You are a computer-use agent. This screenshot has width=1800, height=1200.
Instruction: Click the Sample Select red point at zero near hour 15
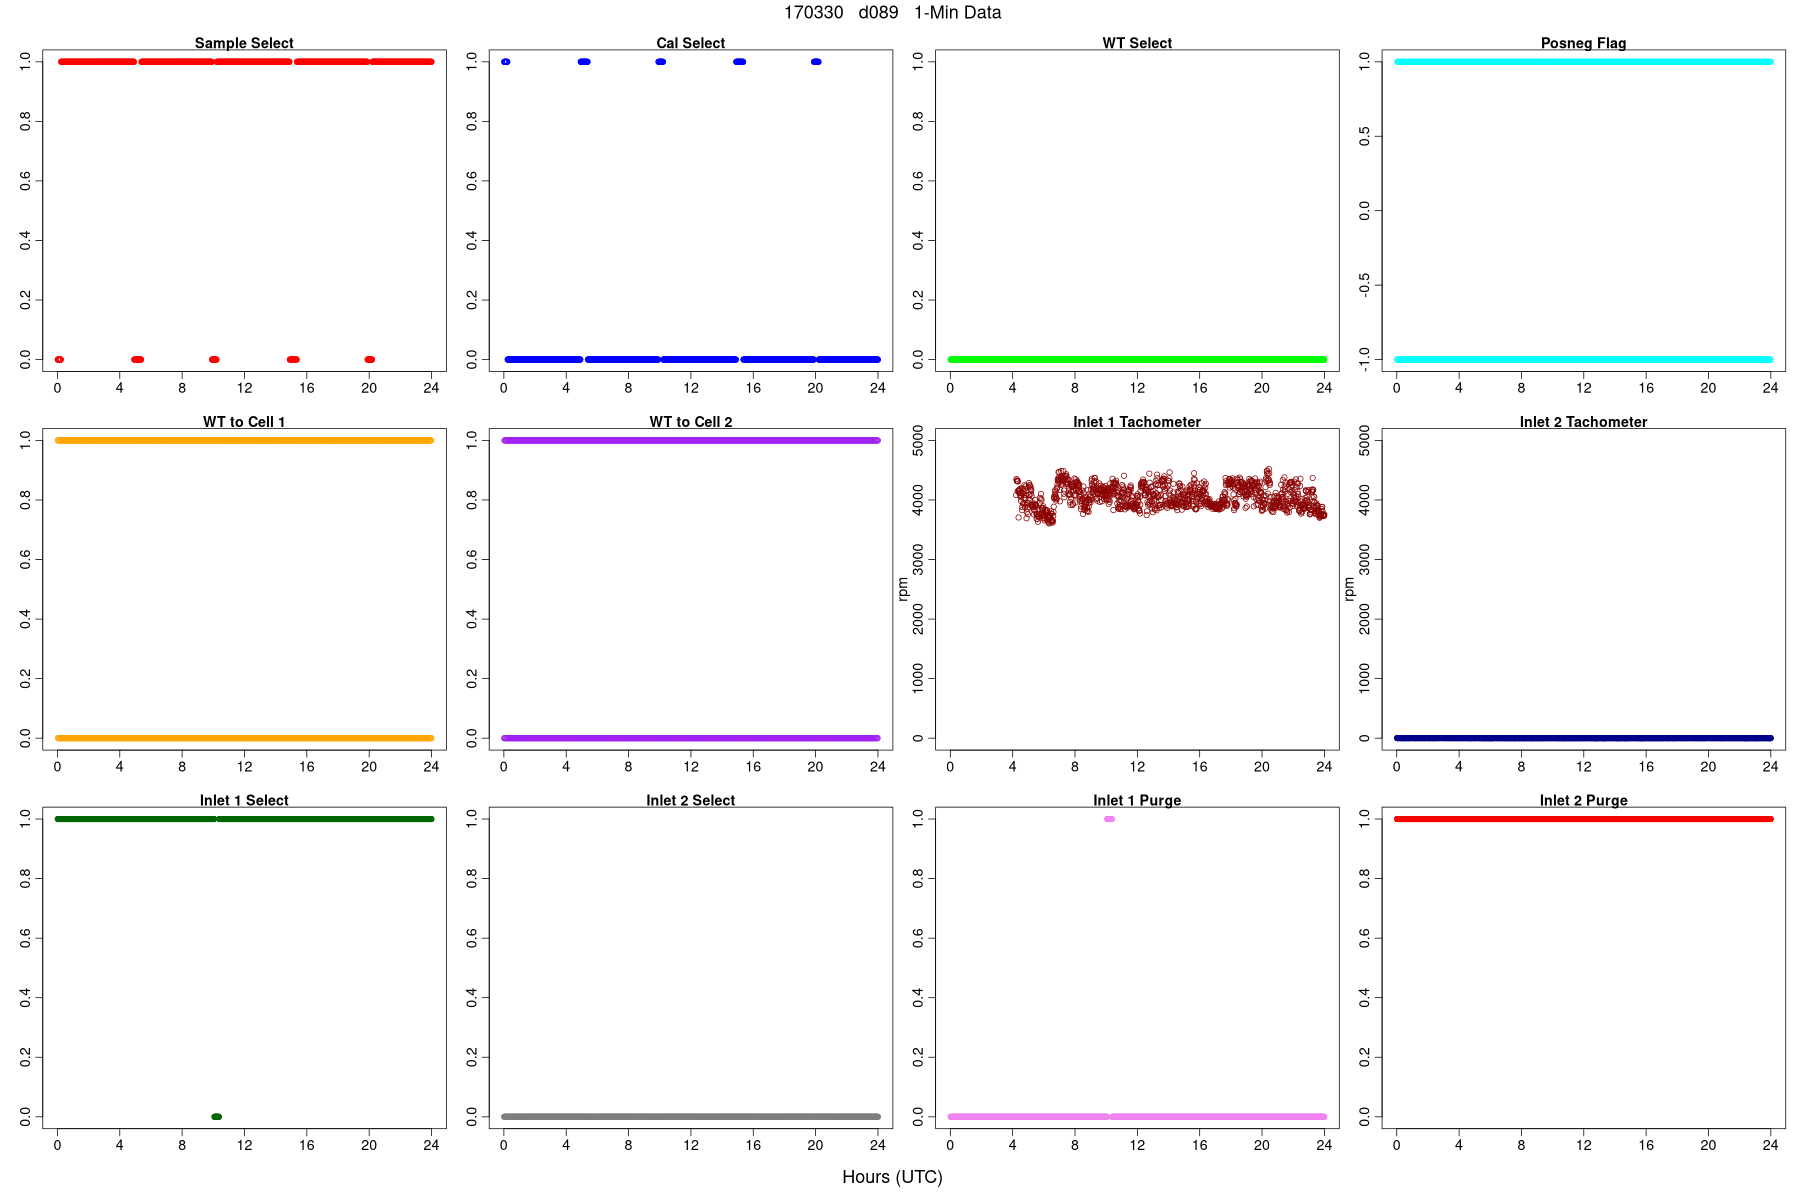293,359
